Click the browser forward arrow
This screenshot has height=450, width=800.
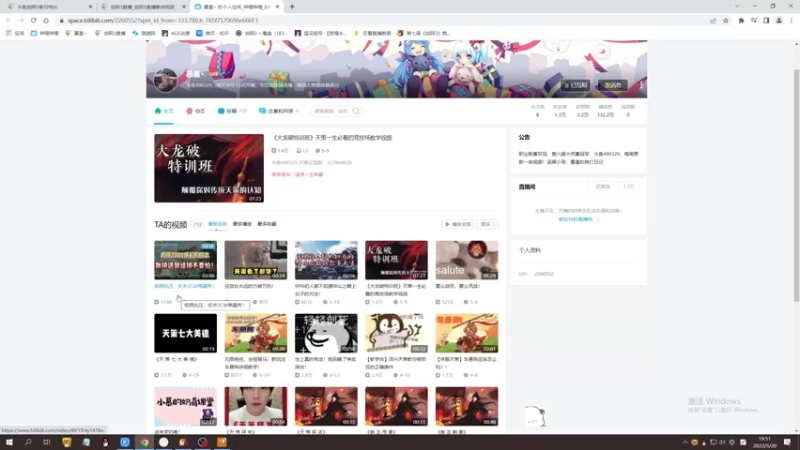[x=21, y=20]
